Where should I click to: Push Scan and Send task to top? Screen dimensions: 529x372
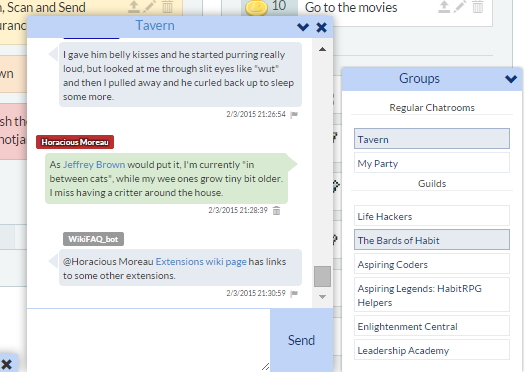[x=134, y=7]
